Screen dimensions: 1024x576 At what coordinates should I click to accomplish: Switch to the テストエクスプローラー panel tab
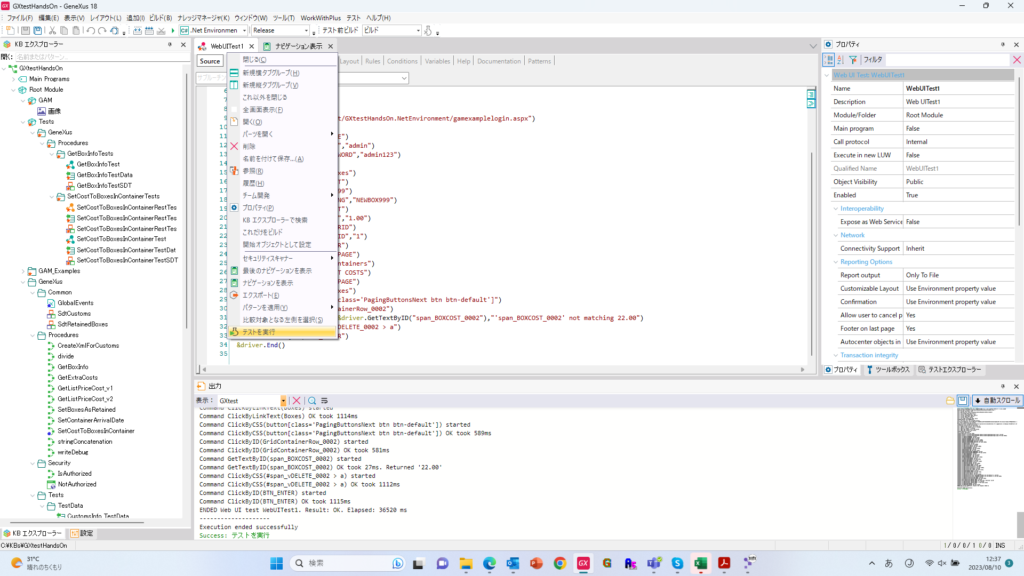(x=950, y=370)
